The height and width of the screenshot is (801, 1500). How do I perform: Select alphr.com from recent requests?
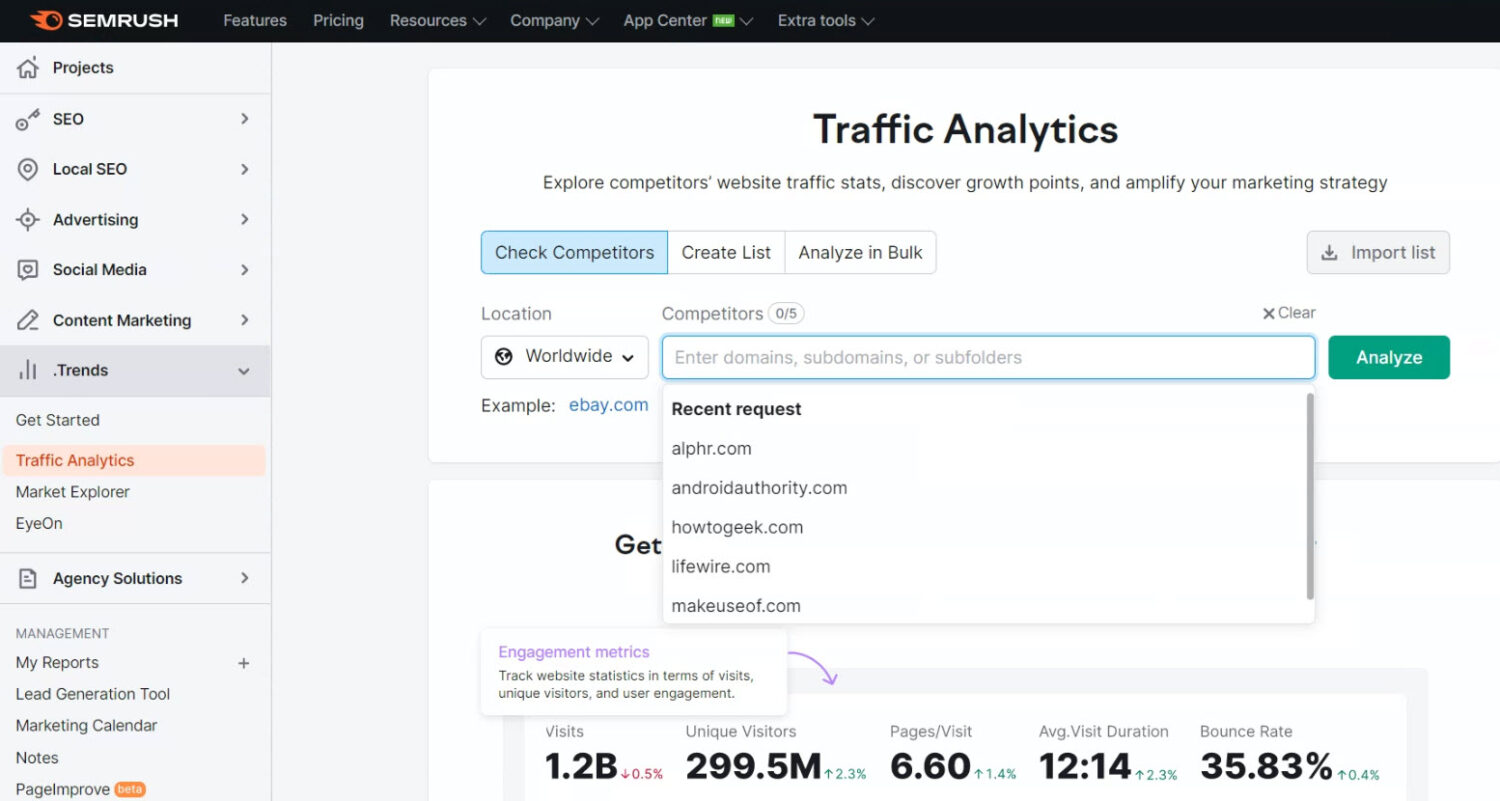click(712, 448)
